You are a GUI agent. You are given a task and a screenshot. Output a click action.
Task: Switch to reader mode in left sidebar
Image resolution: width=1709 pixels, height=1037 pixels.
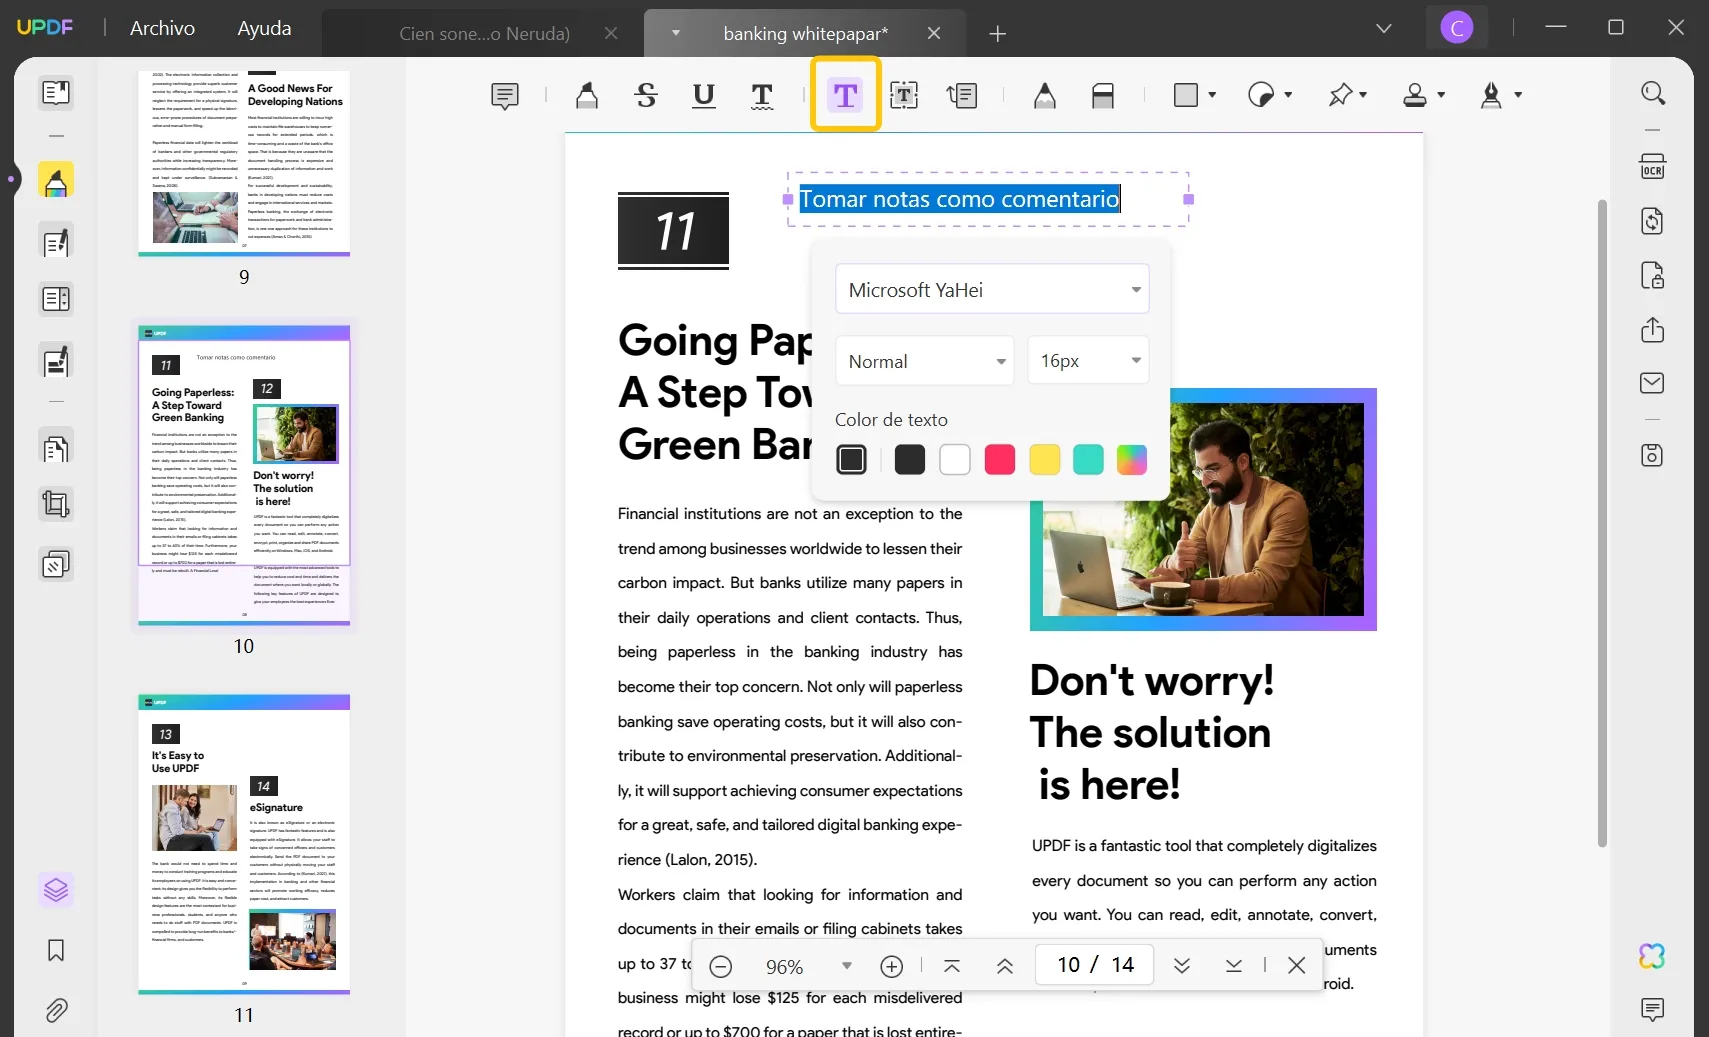(56, 93)
